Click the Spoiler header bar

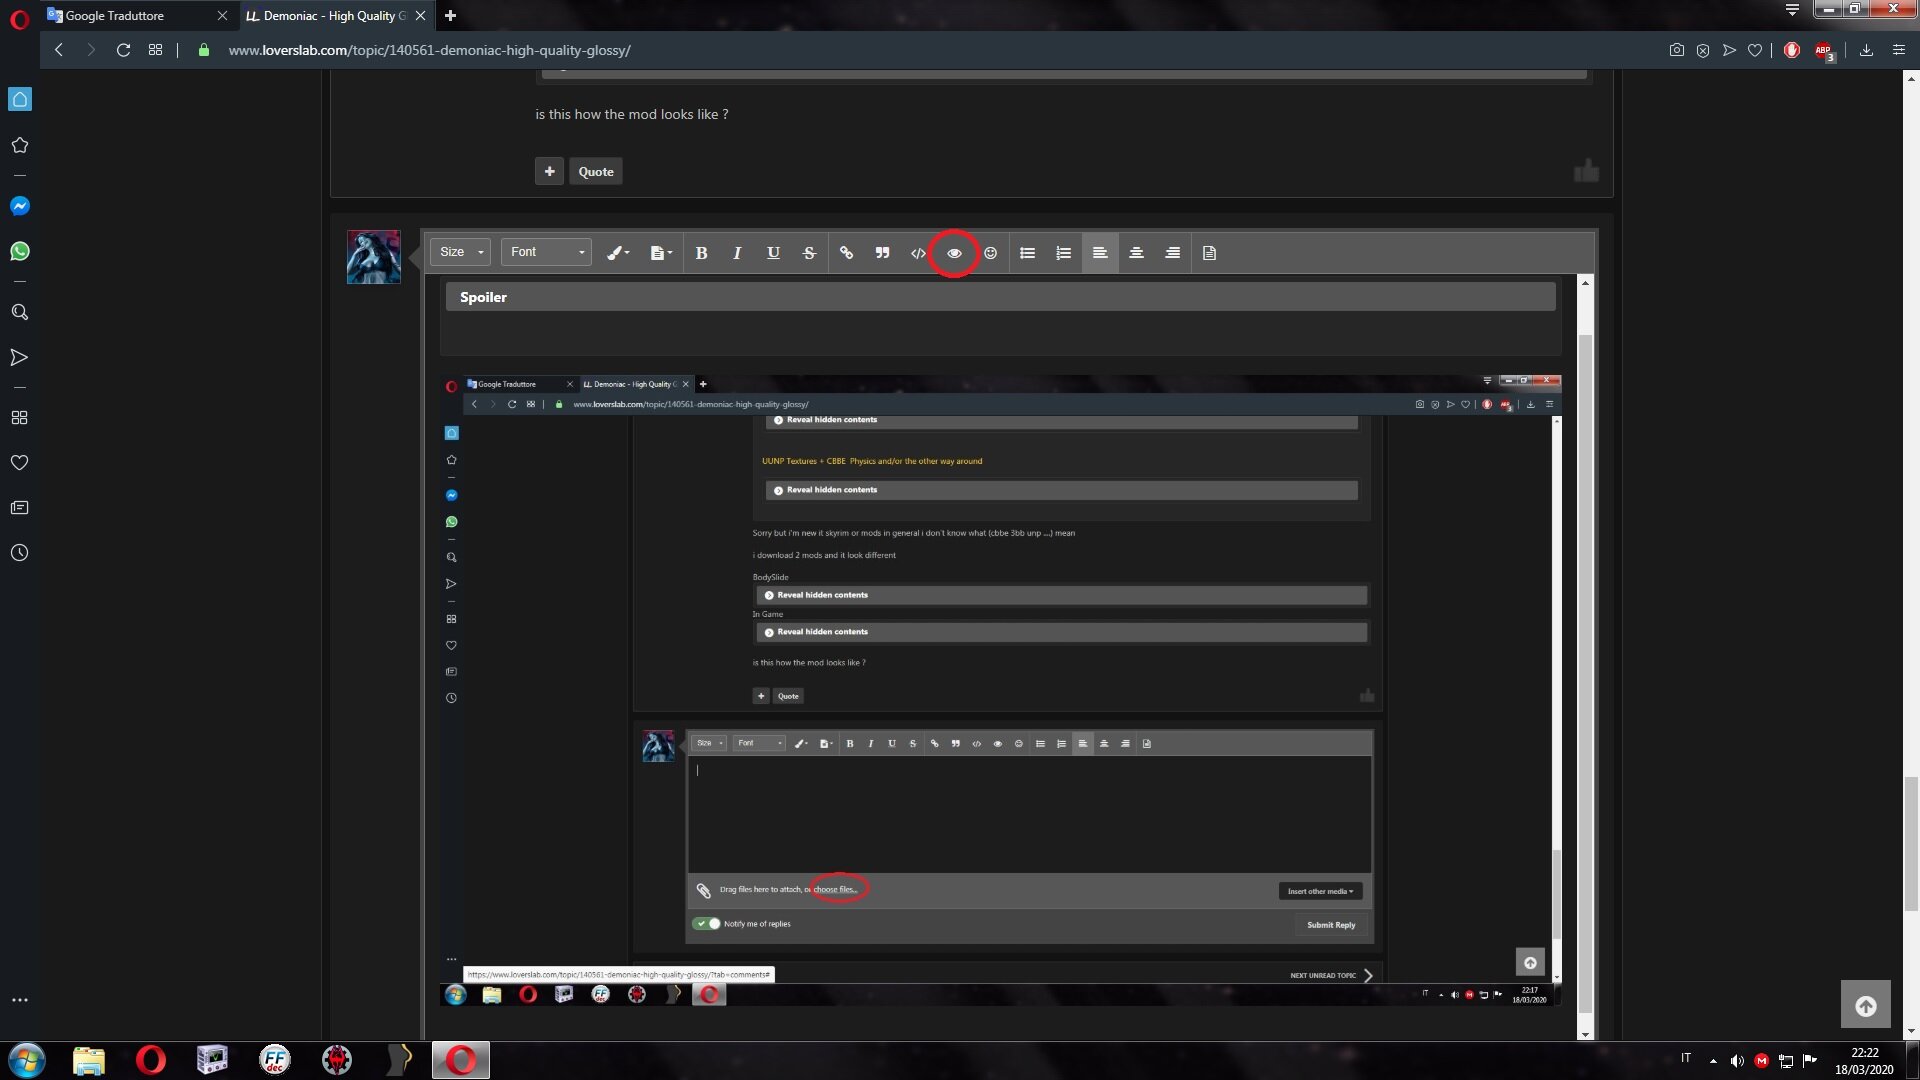(1000, 297)
